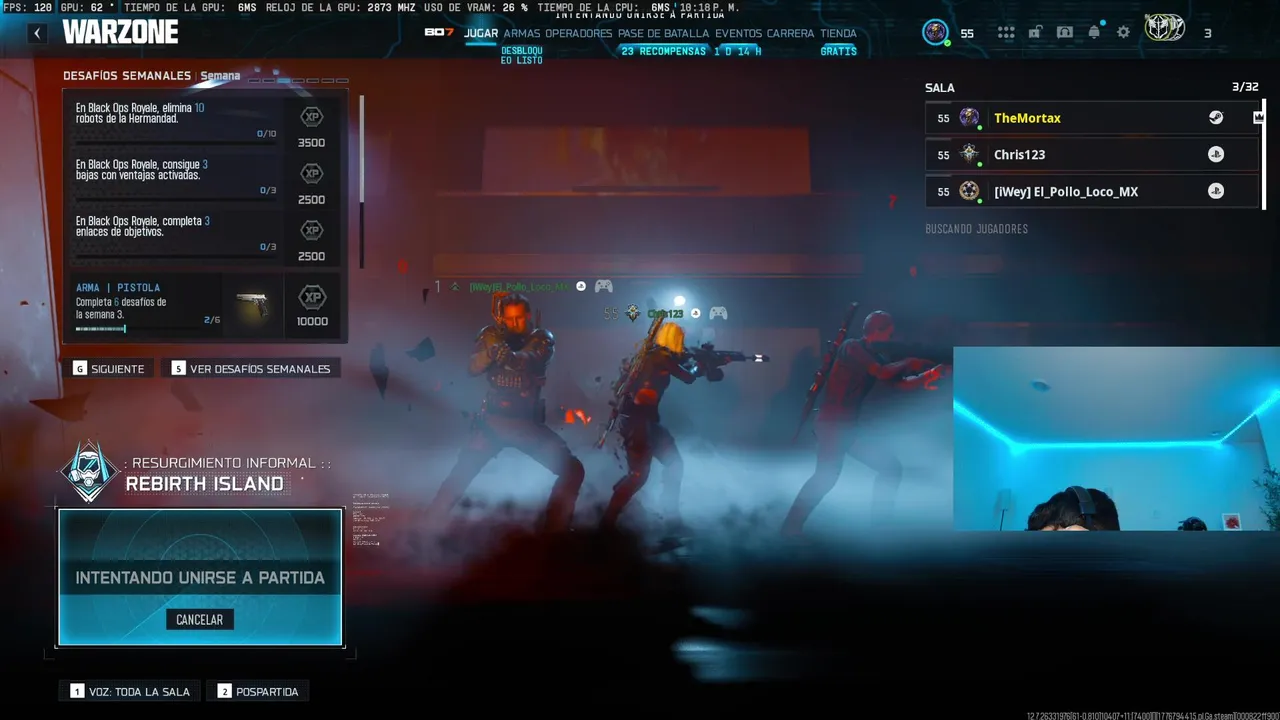Click the player level 55 in top bar
The width and height of the screenshot is (1280, 720).
(x=967, y=33)
